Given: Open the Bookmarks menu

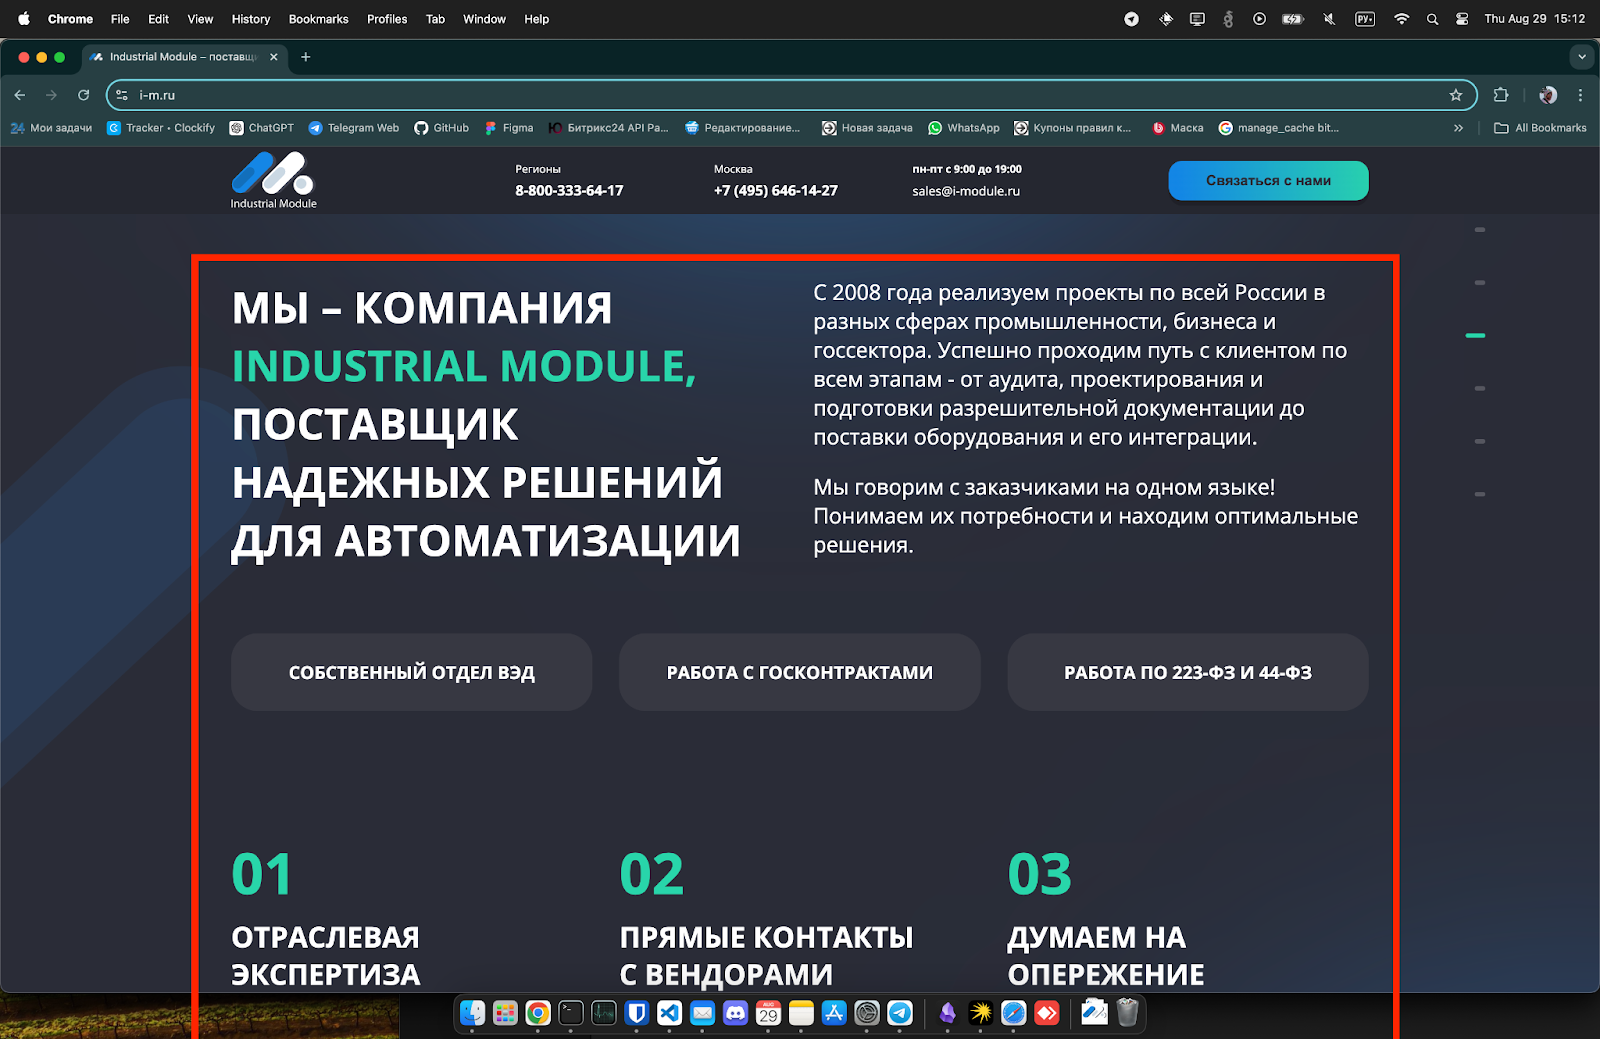Looking at the screenshot, I should pyautogui.click(x=319, y=19).
